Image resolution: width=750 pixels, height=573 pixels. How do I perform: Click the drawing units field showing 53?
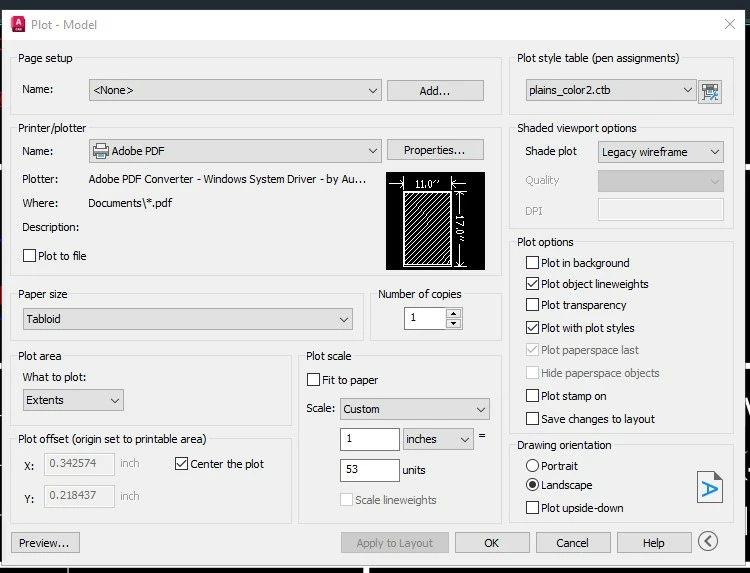click(x=369, y=470)
